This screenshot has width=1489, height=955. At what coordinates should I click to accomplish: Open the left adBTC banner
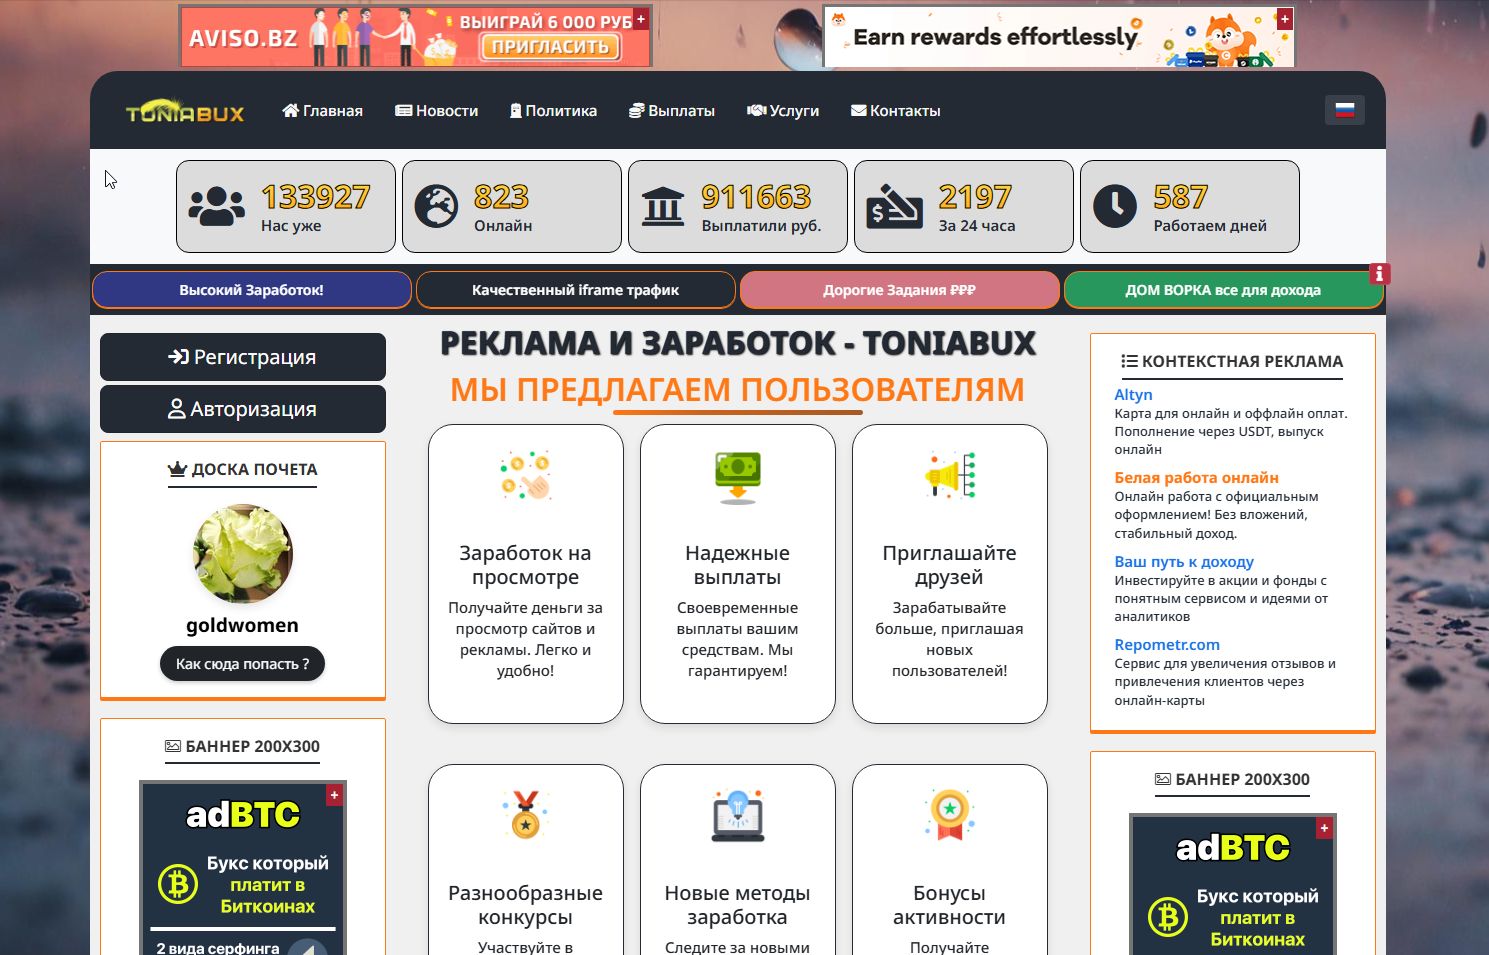tap(243, 868)
